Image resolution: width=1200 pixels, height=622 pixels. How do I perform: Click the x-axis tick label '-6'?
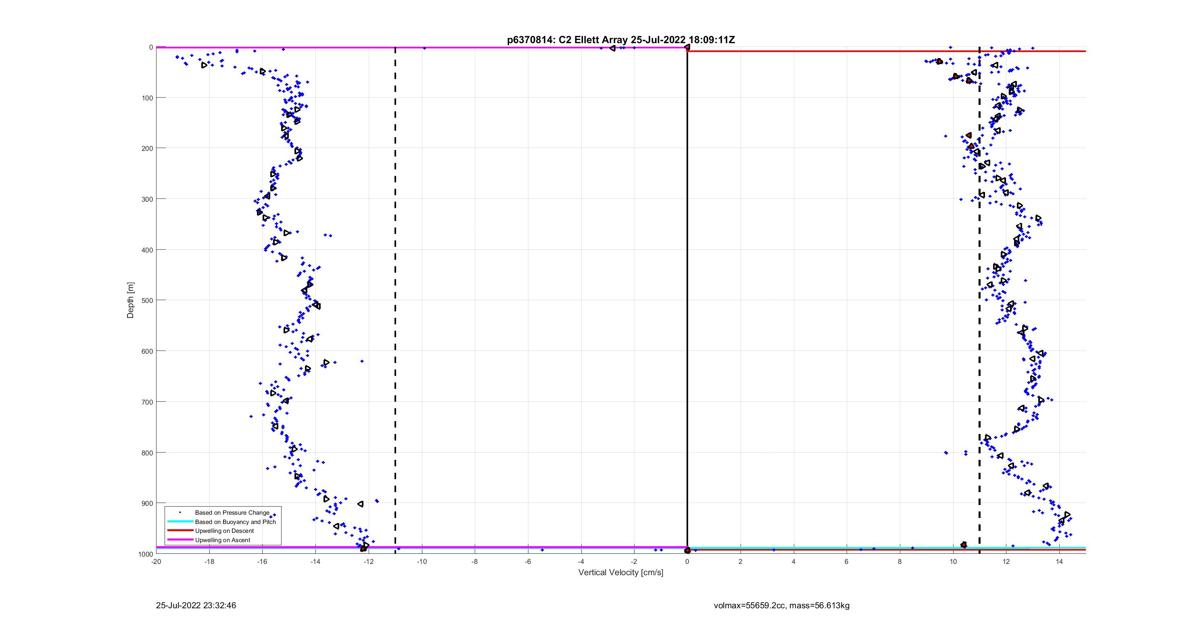click(x=528, y=561)
